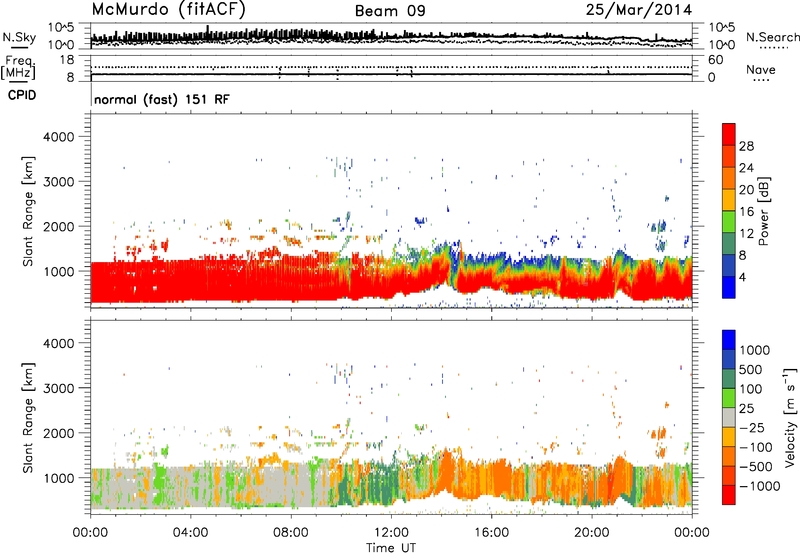Viewport: 800px width, 554px height.
Task: Click the 'Time UT' axis label
Action: [391, 548]
